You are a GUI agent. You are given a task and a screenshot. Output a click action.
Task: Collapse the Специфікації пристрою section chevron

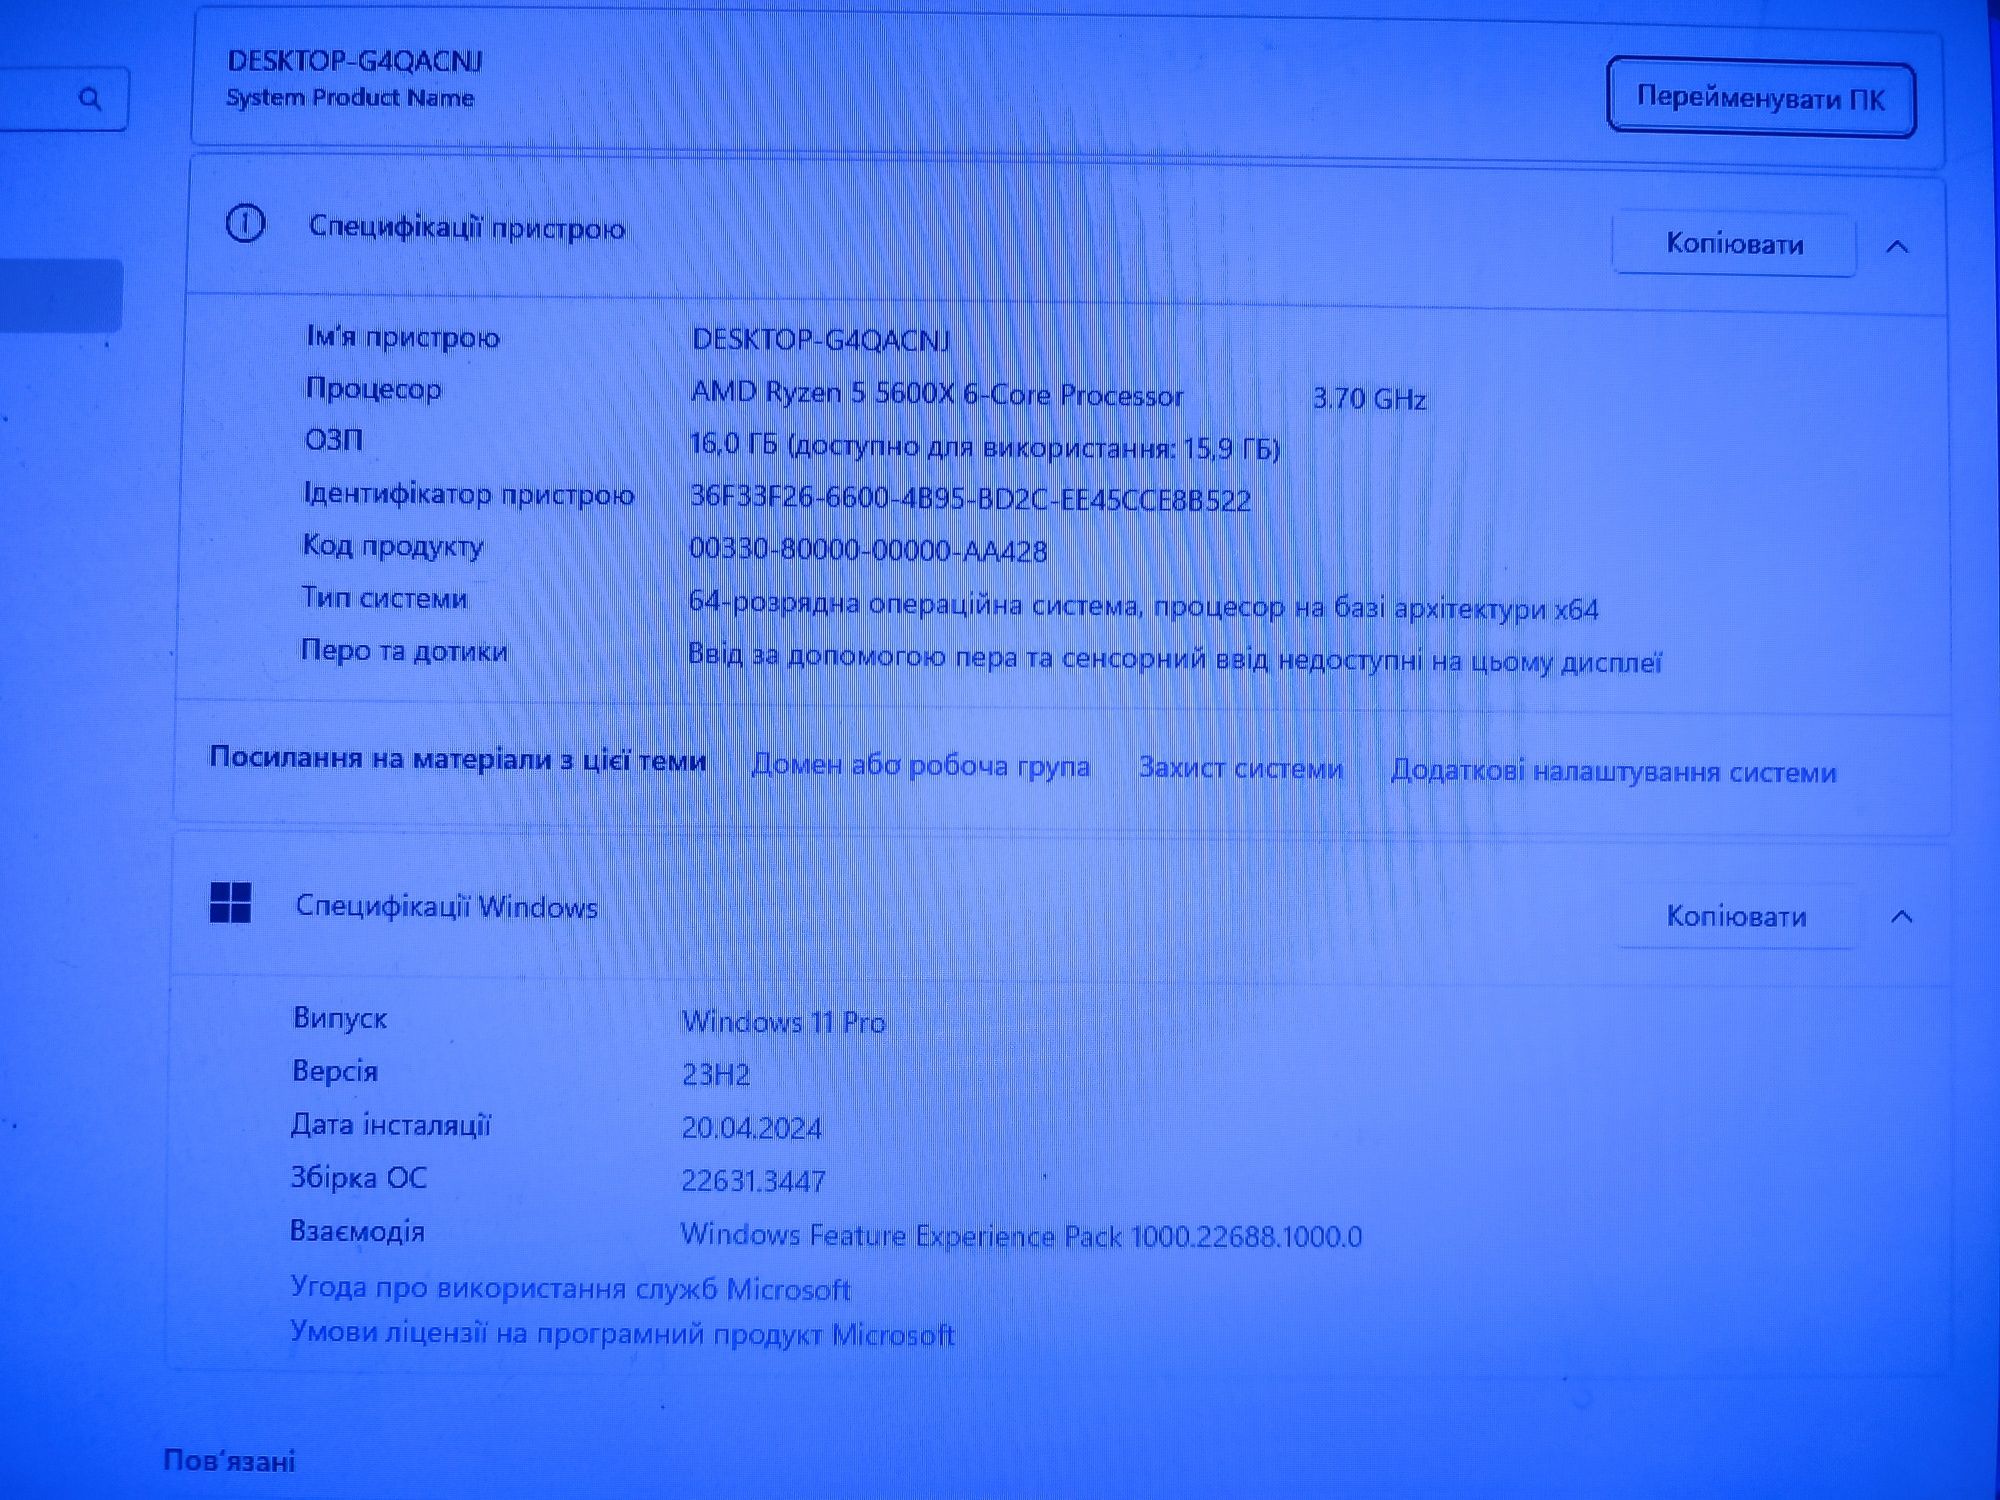coord(1897,246)
